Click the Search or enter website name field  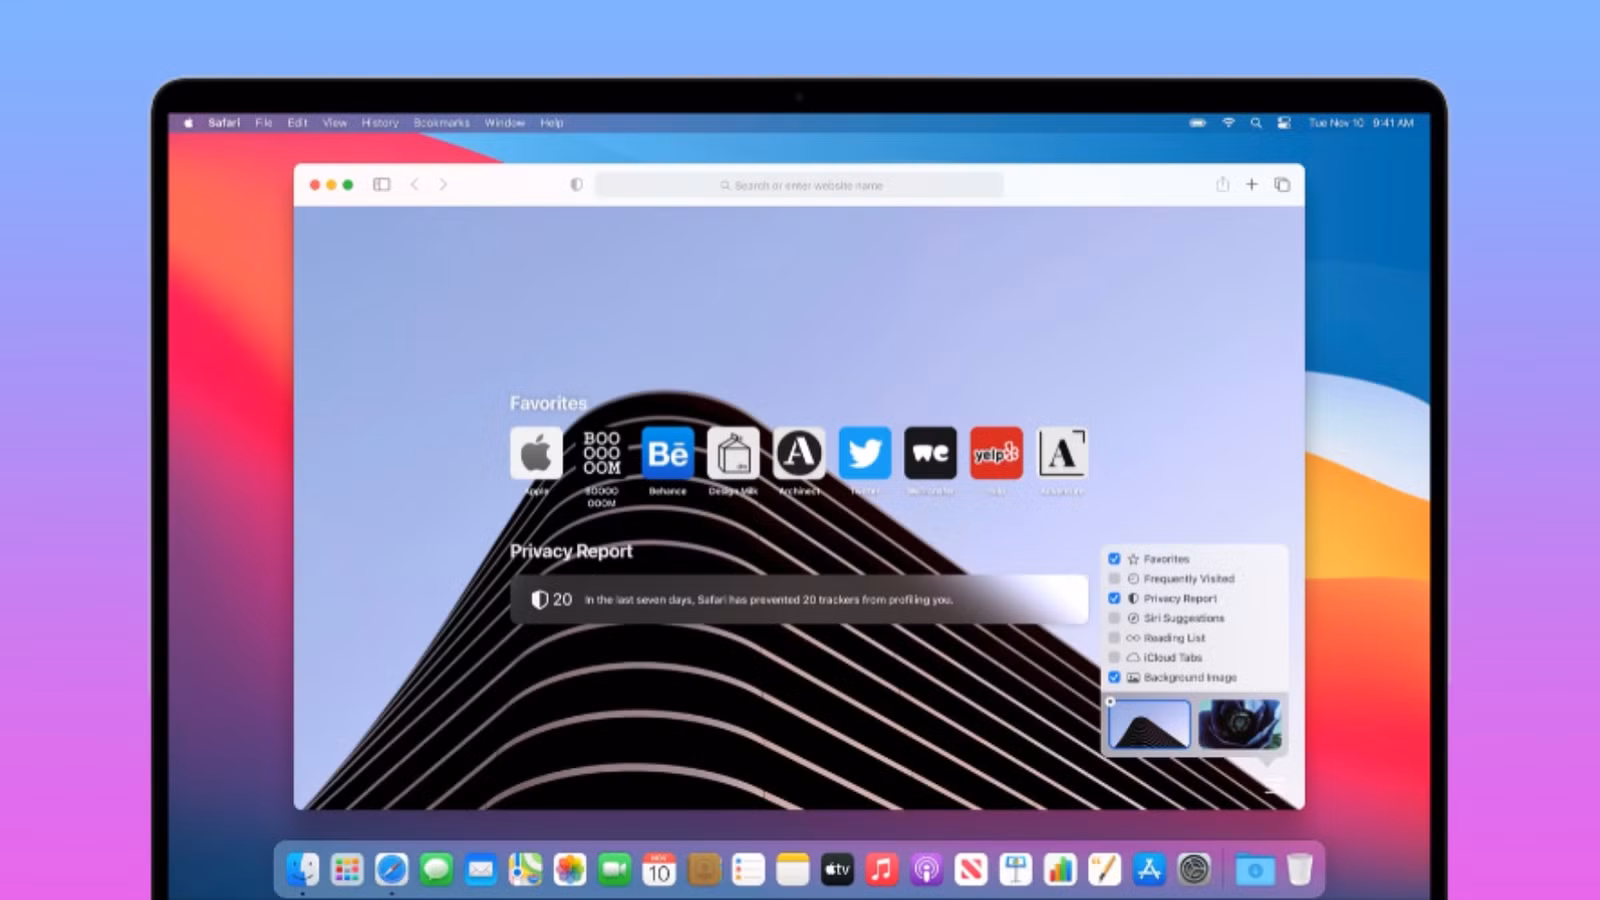pyautogui.click(x=800, y=184)
